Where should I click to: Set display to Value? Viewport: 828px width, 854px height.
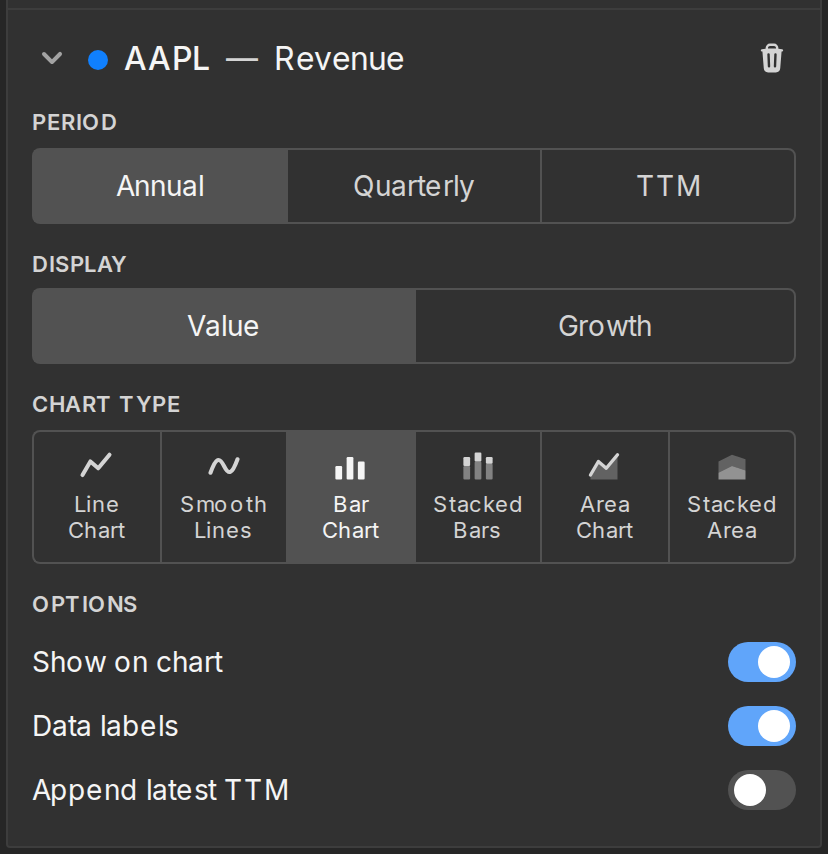[224, 326]
